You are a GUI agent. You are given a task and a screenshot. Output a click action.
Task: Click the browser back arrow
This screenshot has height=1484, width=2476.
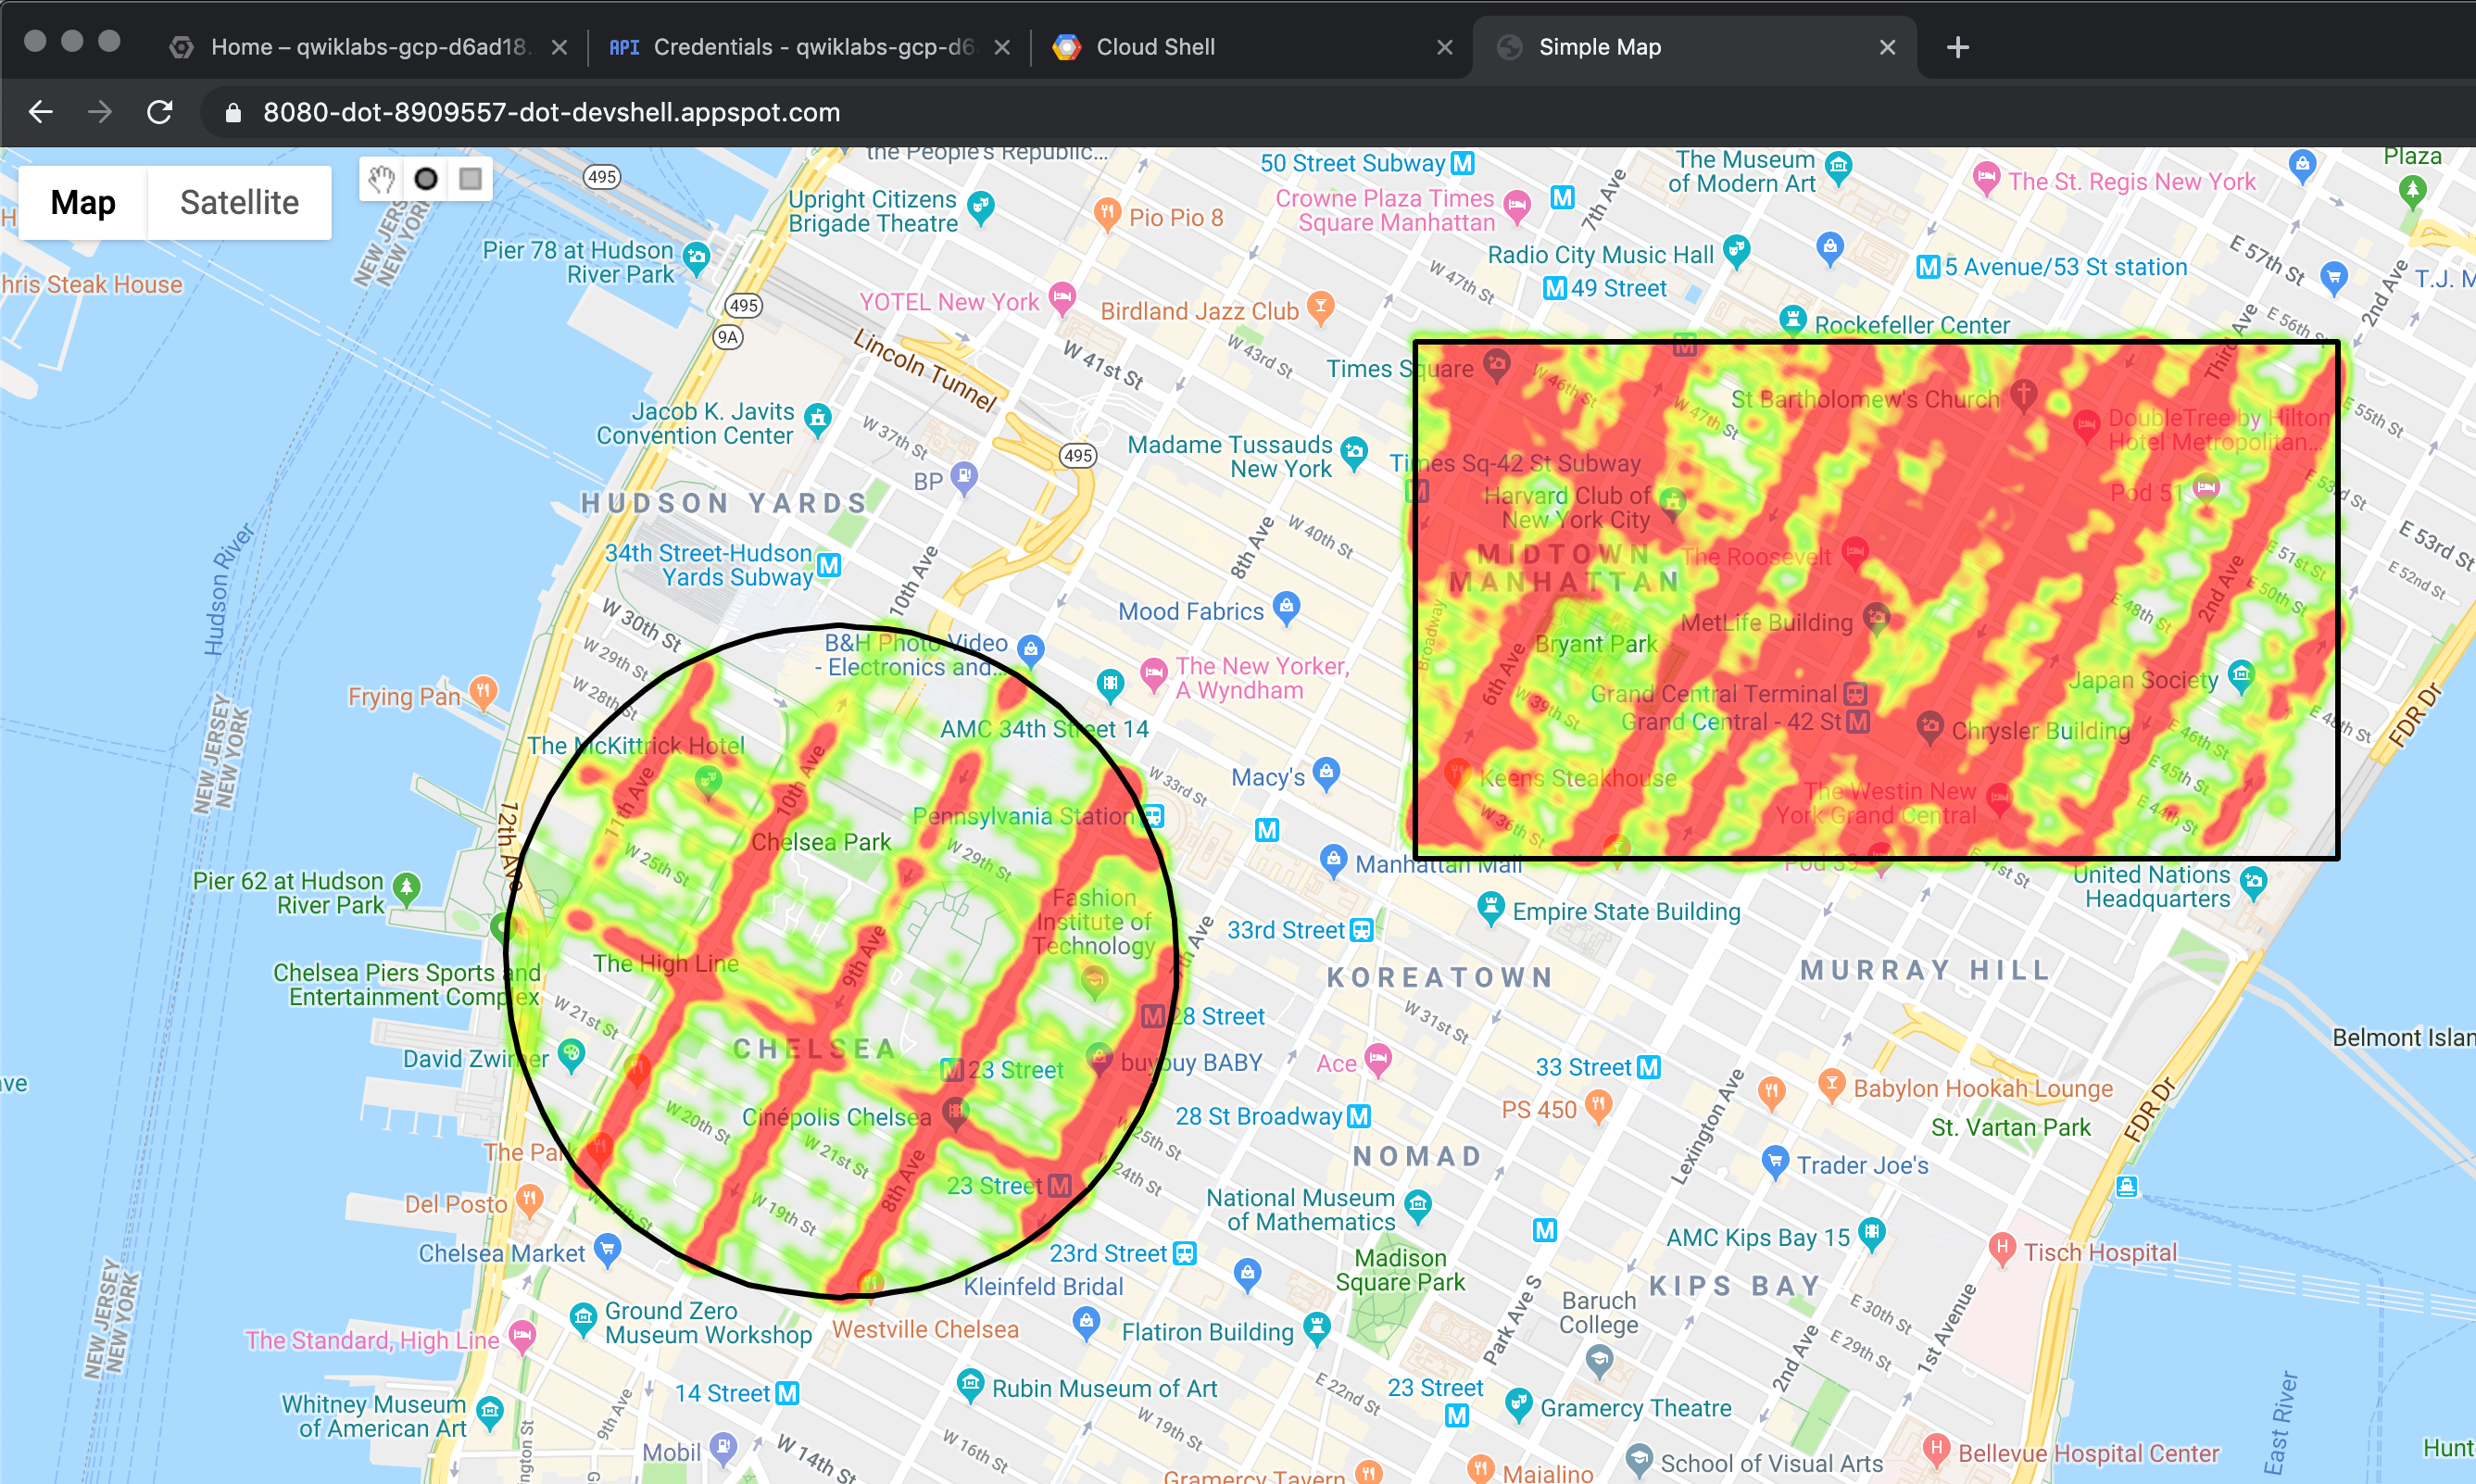point(41,112)
